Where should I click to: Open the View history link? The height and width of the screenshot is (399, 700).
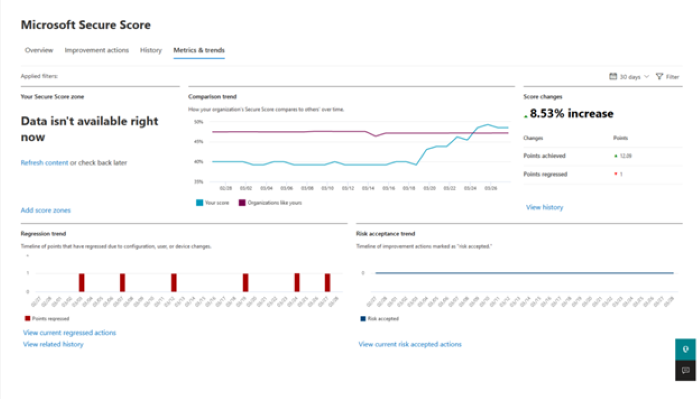coord(544,207)
